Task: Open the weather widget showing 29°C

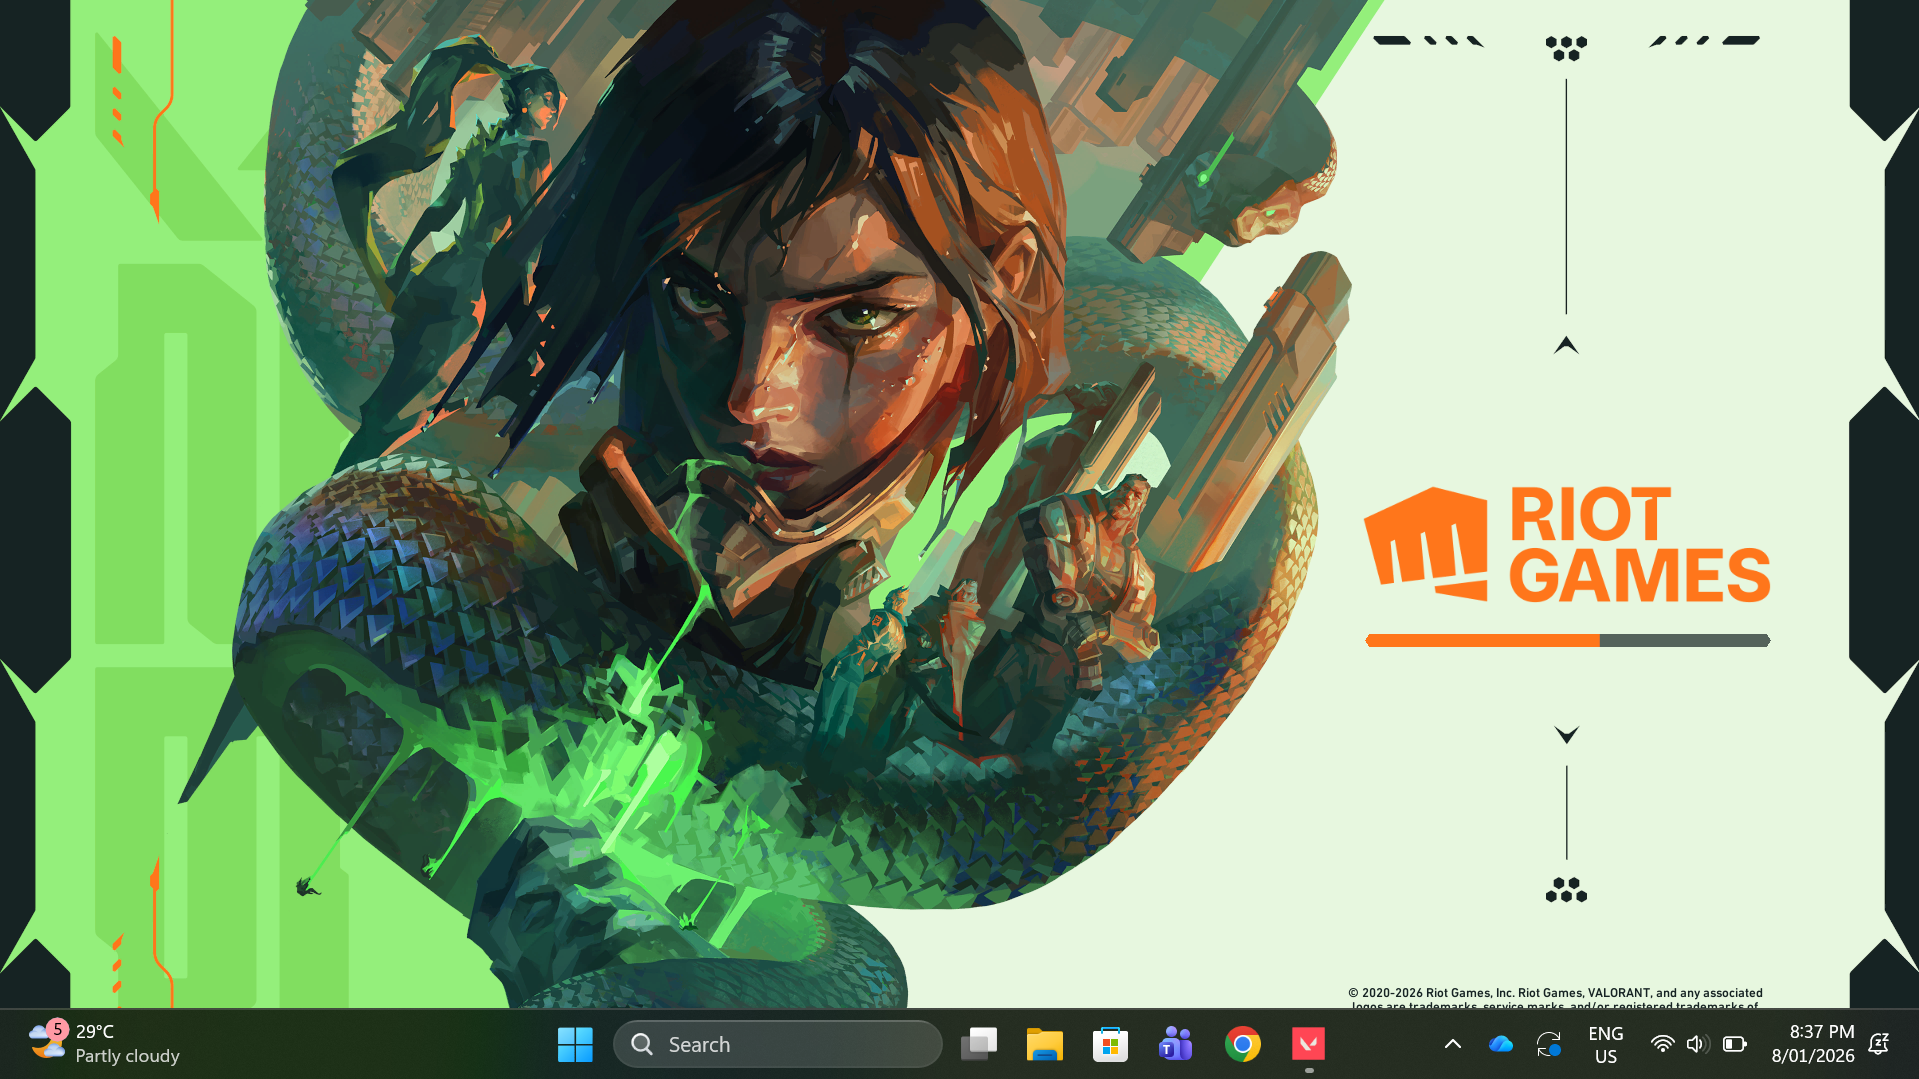Action: pos(95,1043)
